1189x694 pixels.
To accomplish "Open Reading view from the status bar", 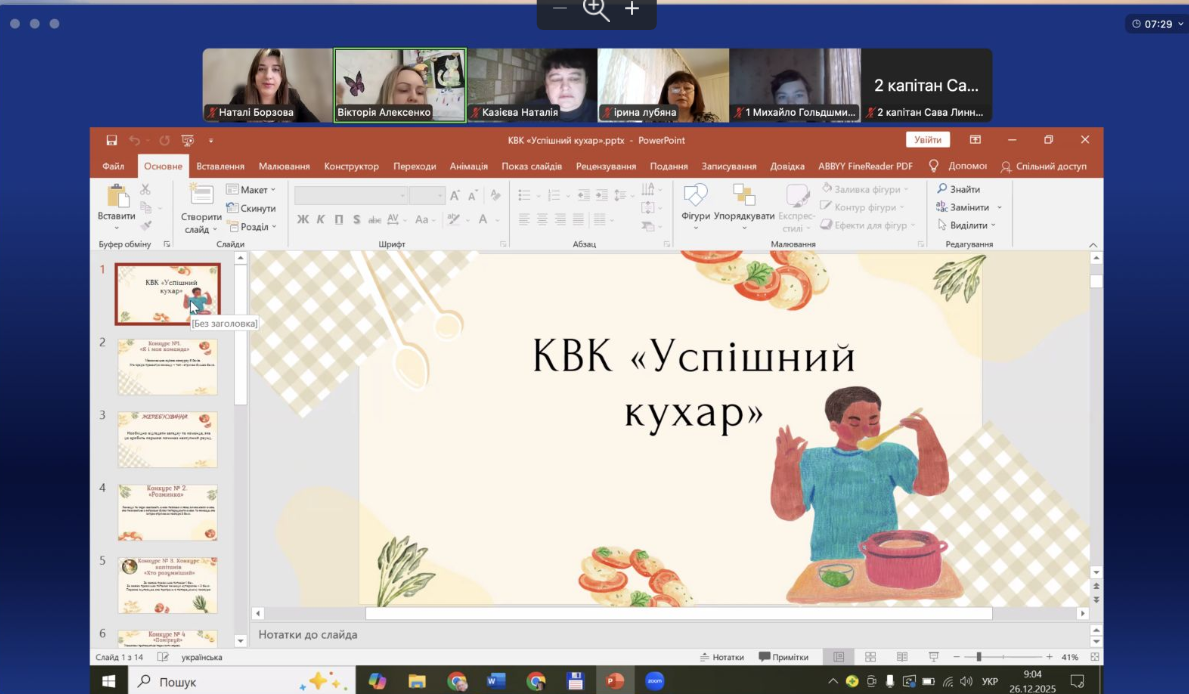I will point(901,657).
